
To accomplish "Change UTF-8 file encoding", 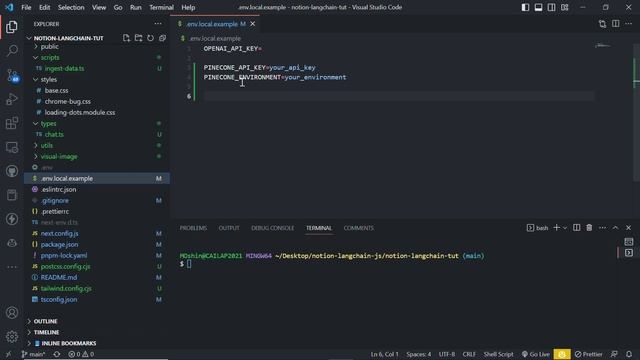I will (x=447, y=354).
